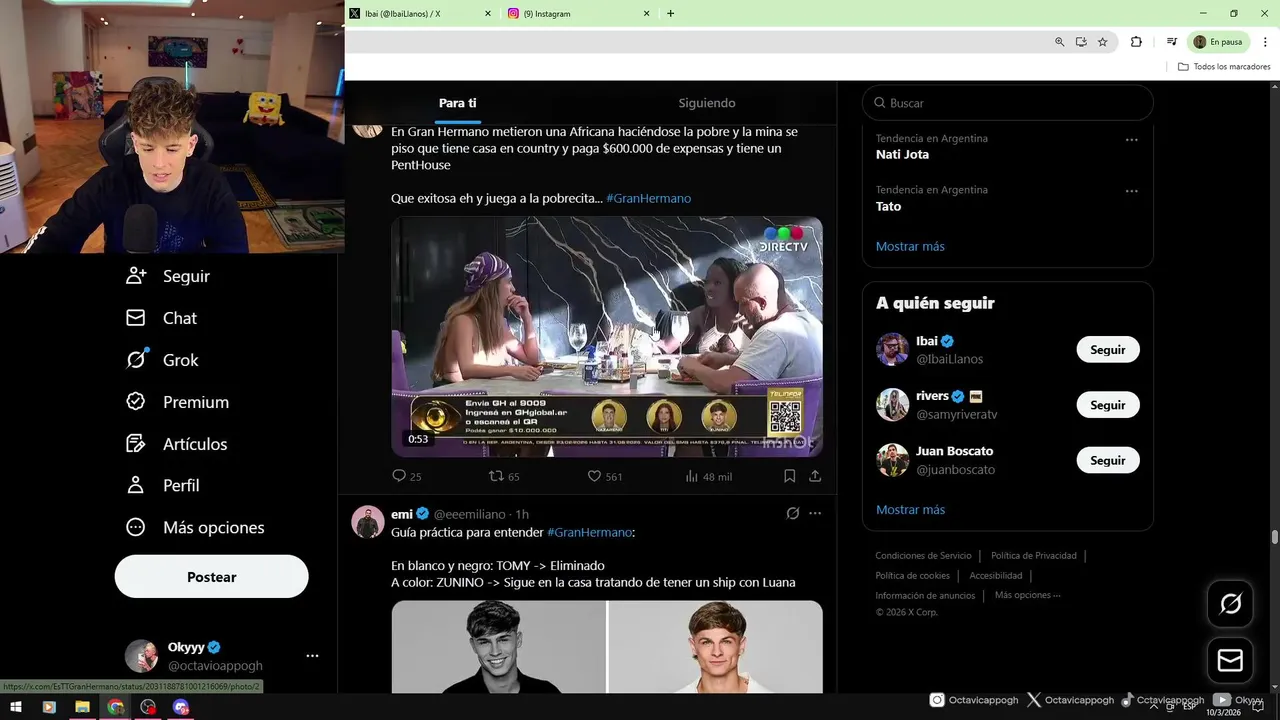This screenshot has width=1280, height=720.
Task: Open the Tato trend
Action: coord(888,207)
